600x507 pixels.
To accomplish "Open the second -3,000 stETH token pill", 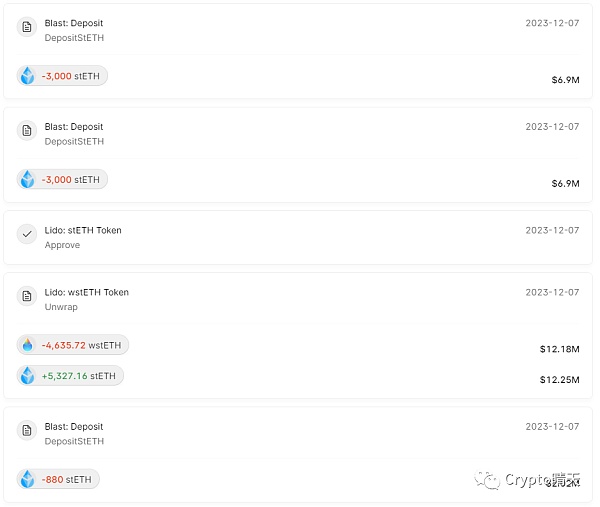I will tap(62, 179).
